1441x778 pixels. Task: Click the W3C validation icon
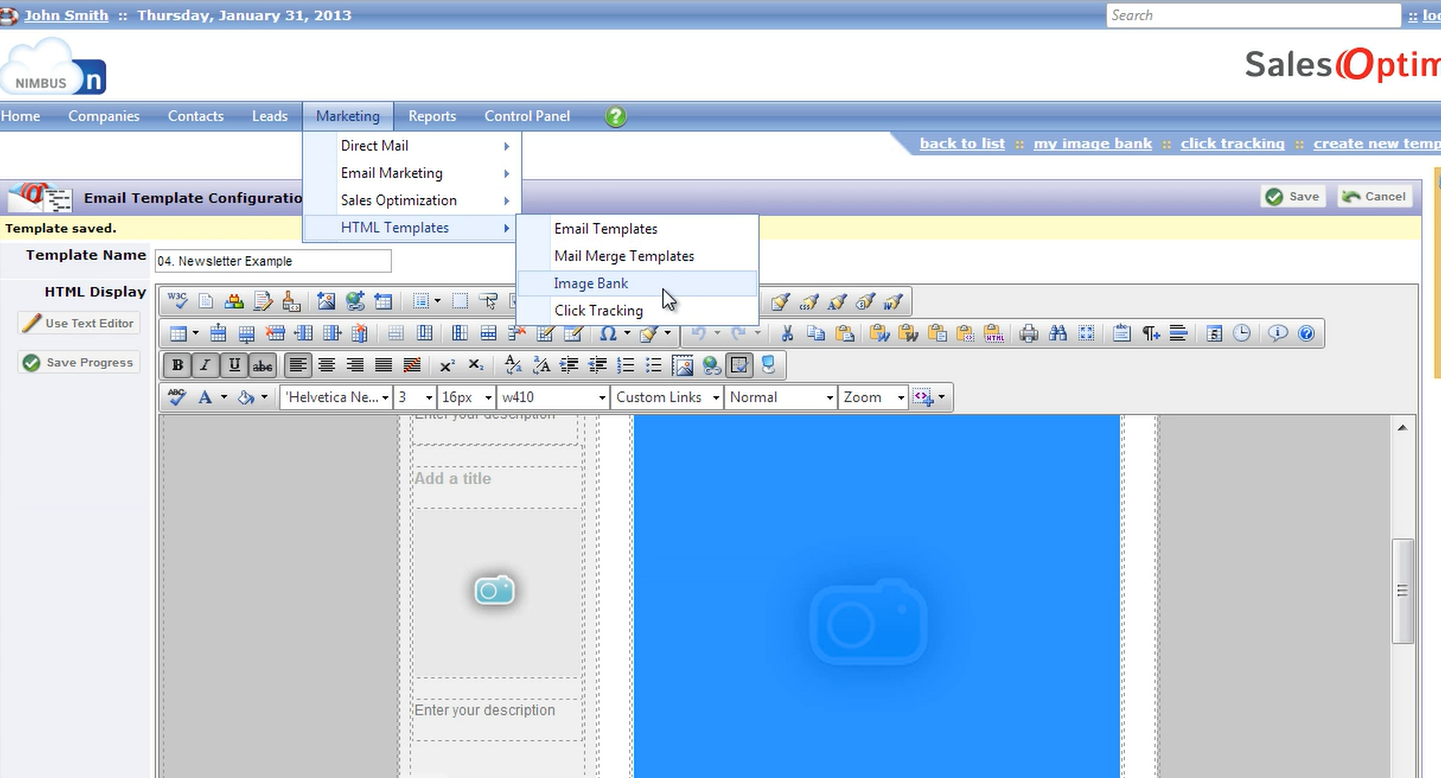pos(177,300)
